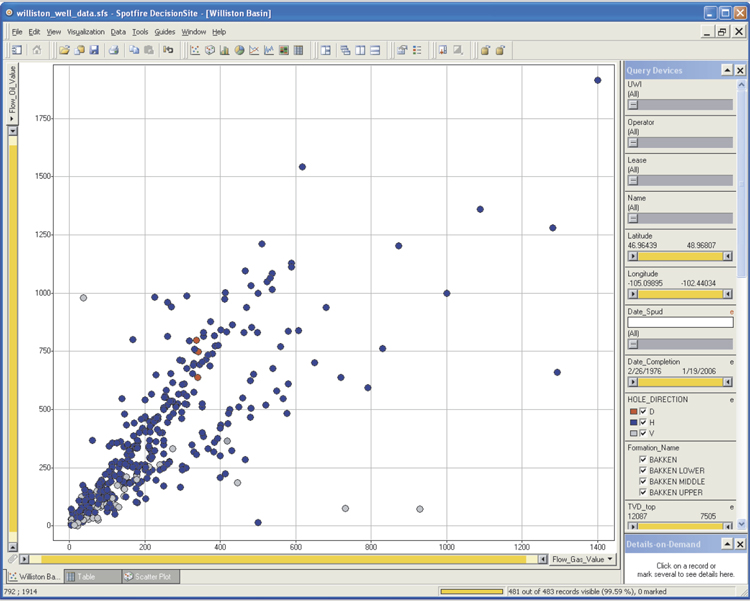Image resolution: width=750 pixels, height=601 pixels.
Task: Close the Query Devices panel
Action: 740,70
